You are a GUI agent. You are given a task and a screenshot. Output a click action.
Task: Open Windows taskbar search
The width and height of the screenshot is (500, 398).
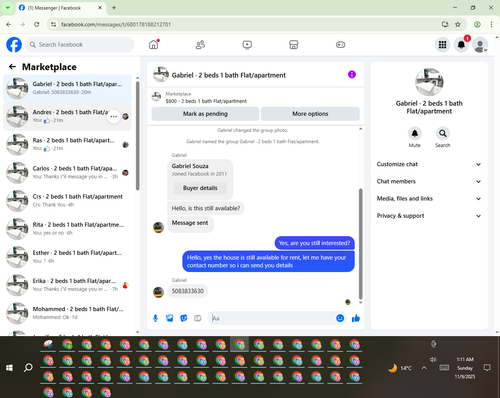coord(28,367)
